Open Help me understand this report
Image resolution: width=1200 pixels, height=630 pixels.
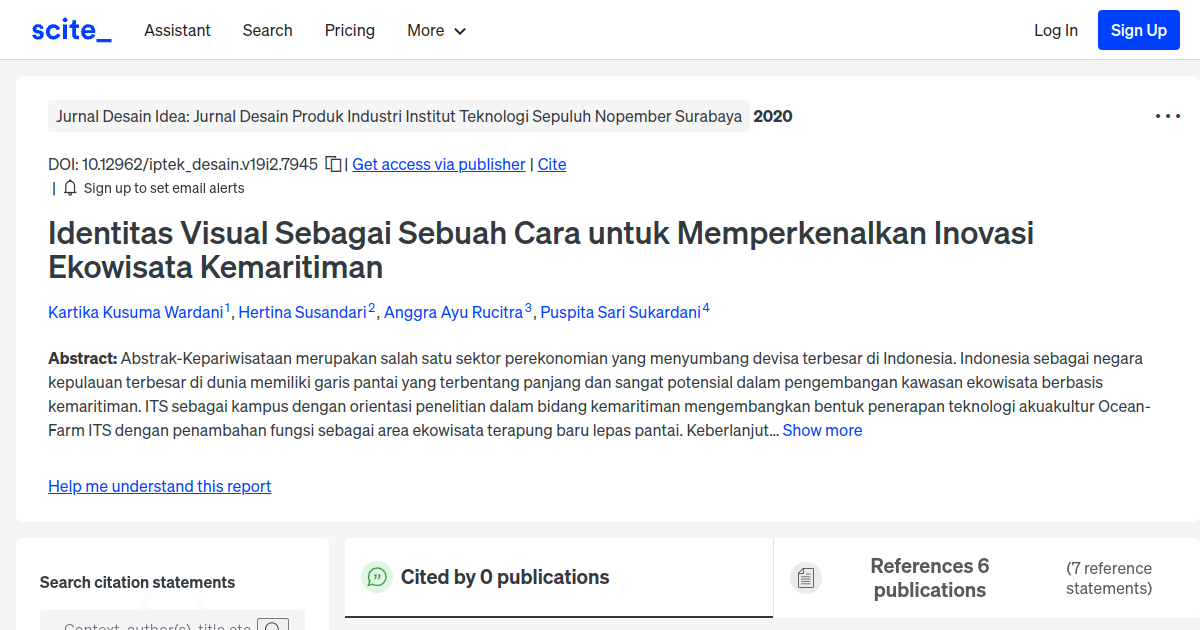(x=159, y=486)
